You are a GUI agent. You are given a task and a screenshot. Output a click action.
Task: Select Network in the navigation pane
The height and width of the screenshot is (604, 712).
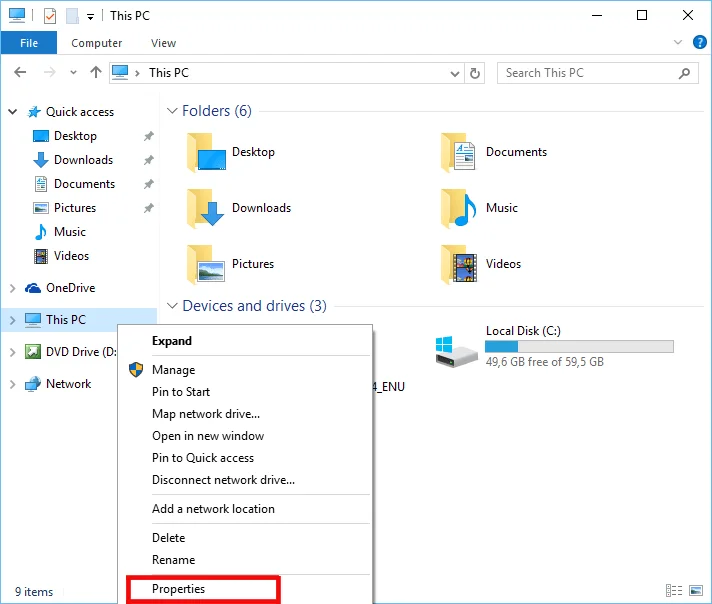(x=68, y=384)
